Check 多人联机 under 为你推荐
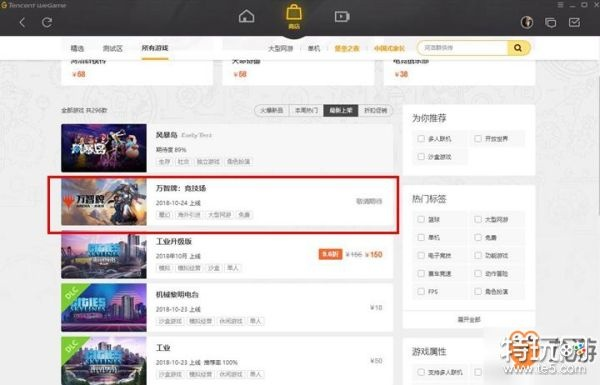600x385 pixels. (421, 139)
